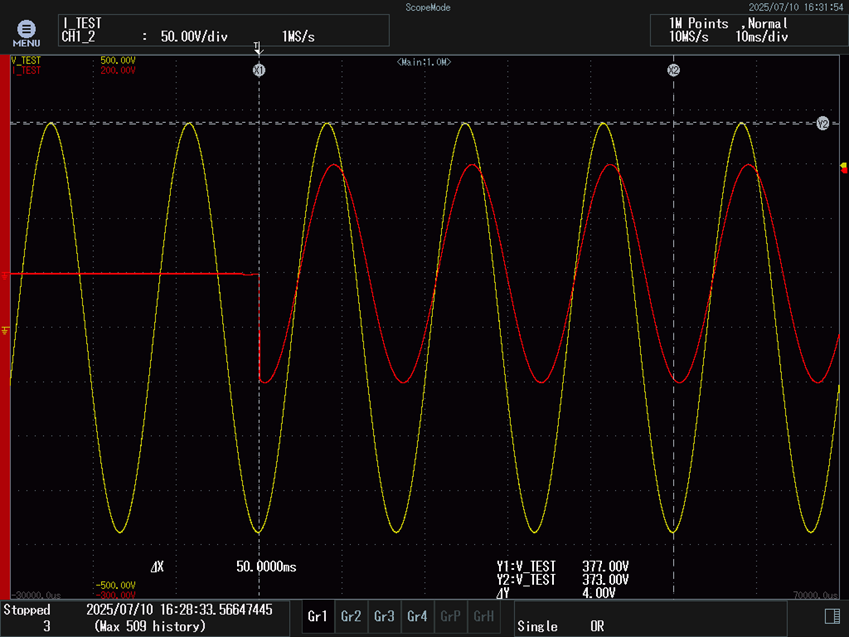Switch to the Gr2 display group
This screenshot has height=637, width=849.
tap(351, 617)
